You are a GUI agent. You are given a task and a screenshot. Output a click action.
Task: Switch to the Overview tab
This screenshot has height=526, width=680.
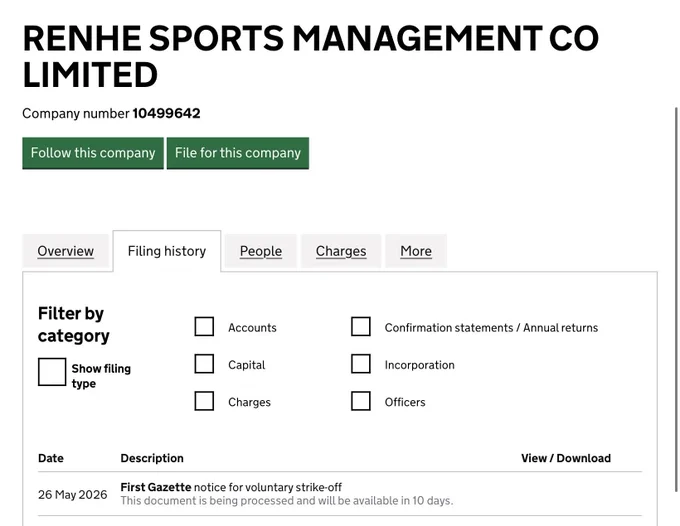pos(65,251)
